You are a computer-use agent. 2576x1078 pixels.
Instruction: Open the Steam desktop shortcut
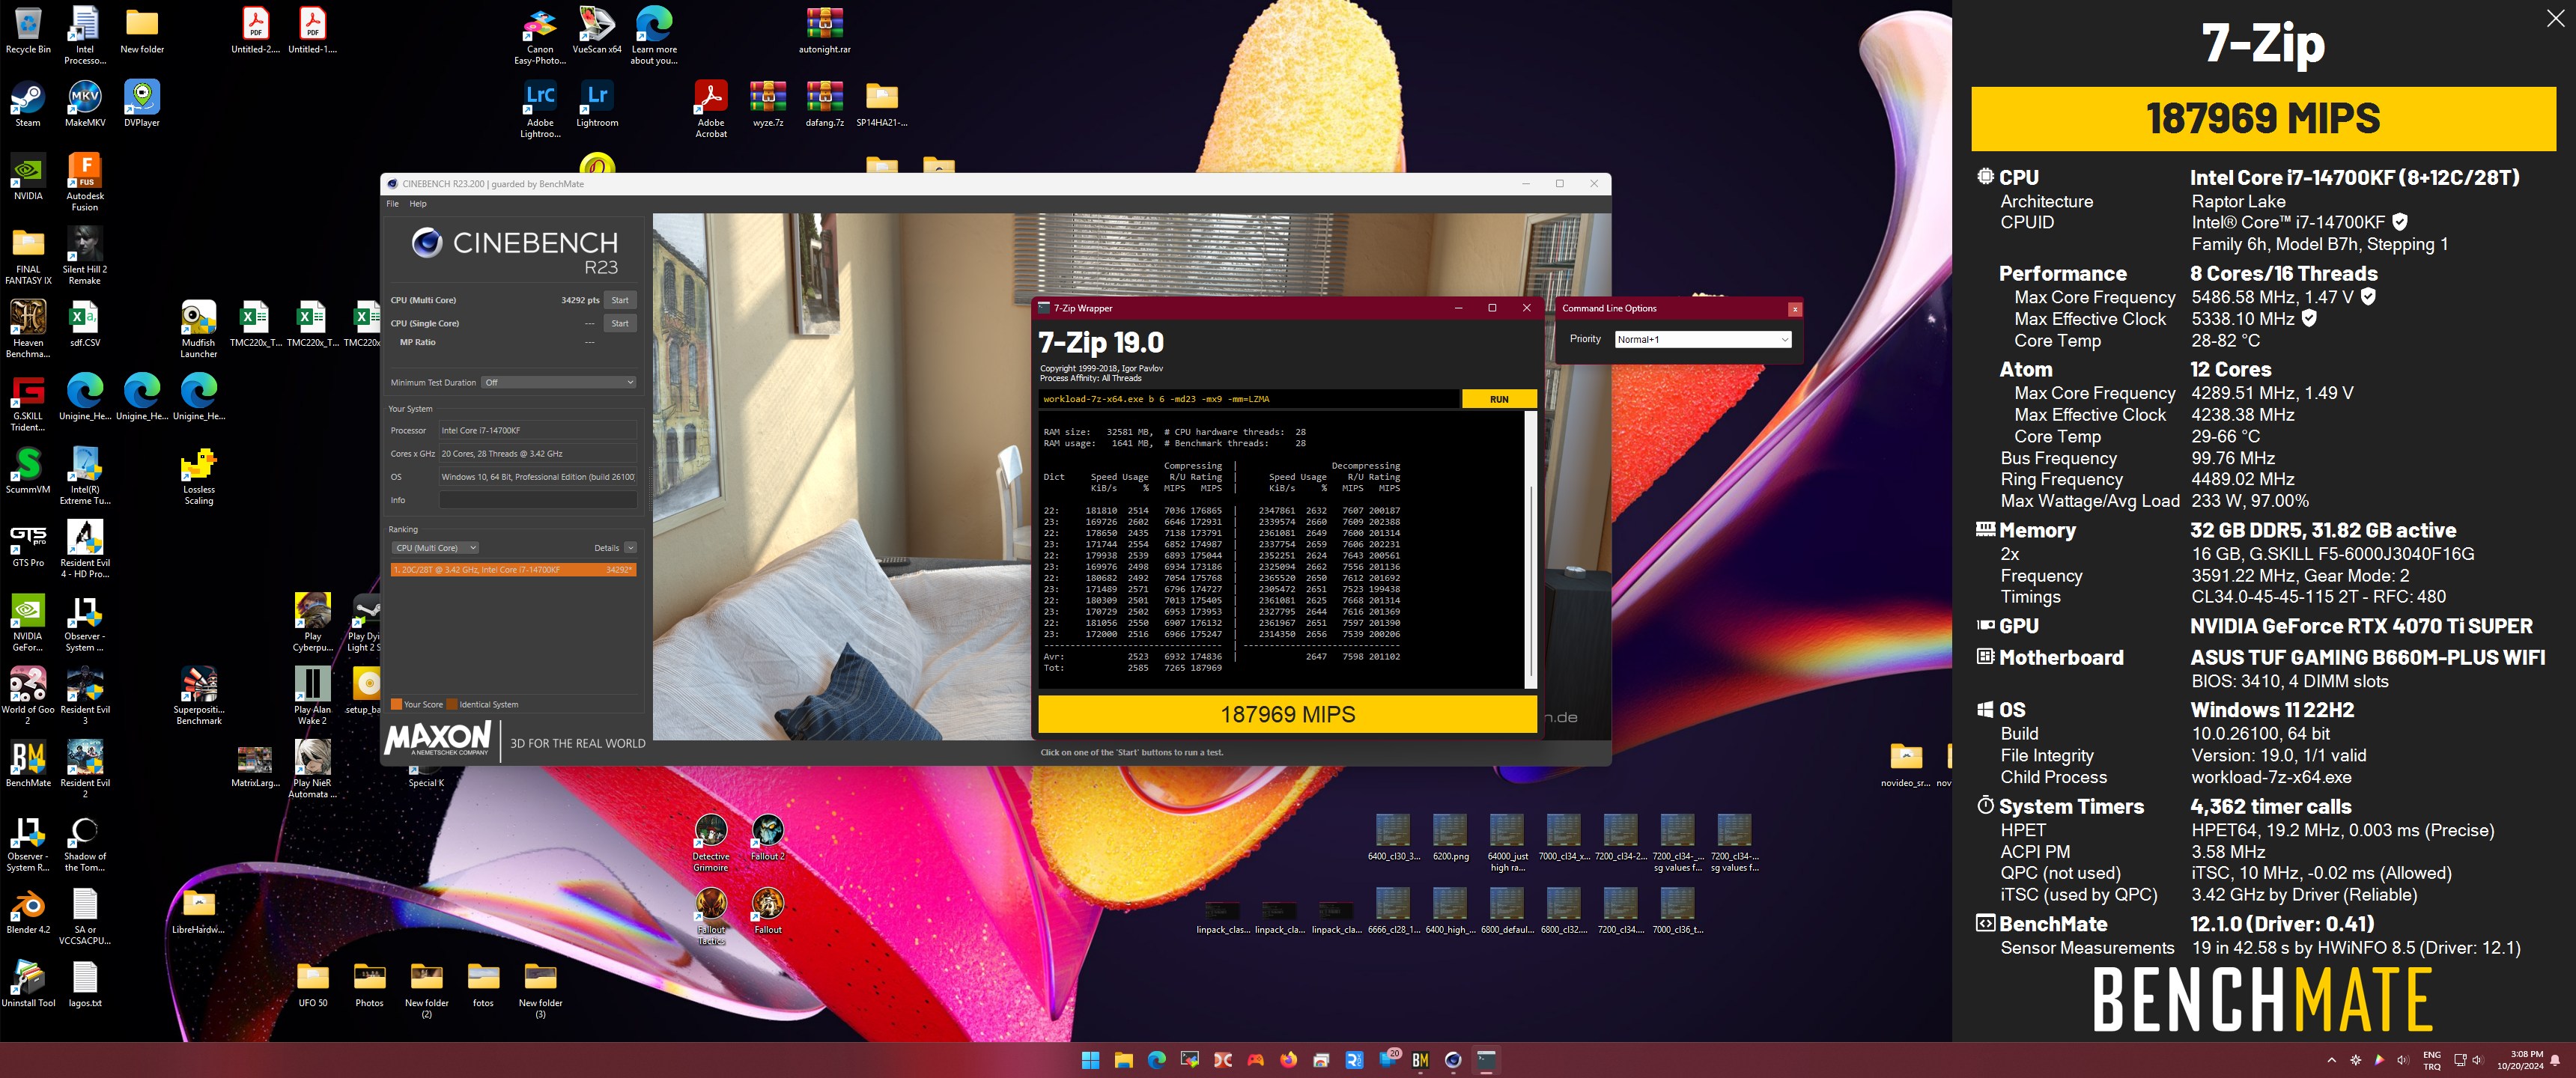pos(28,104)
